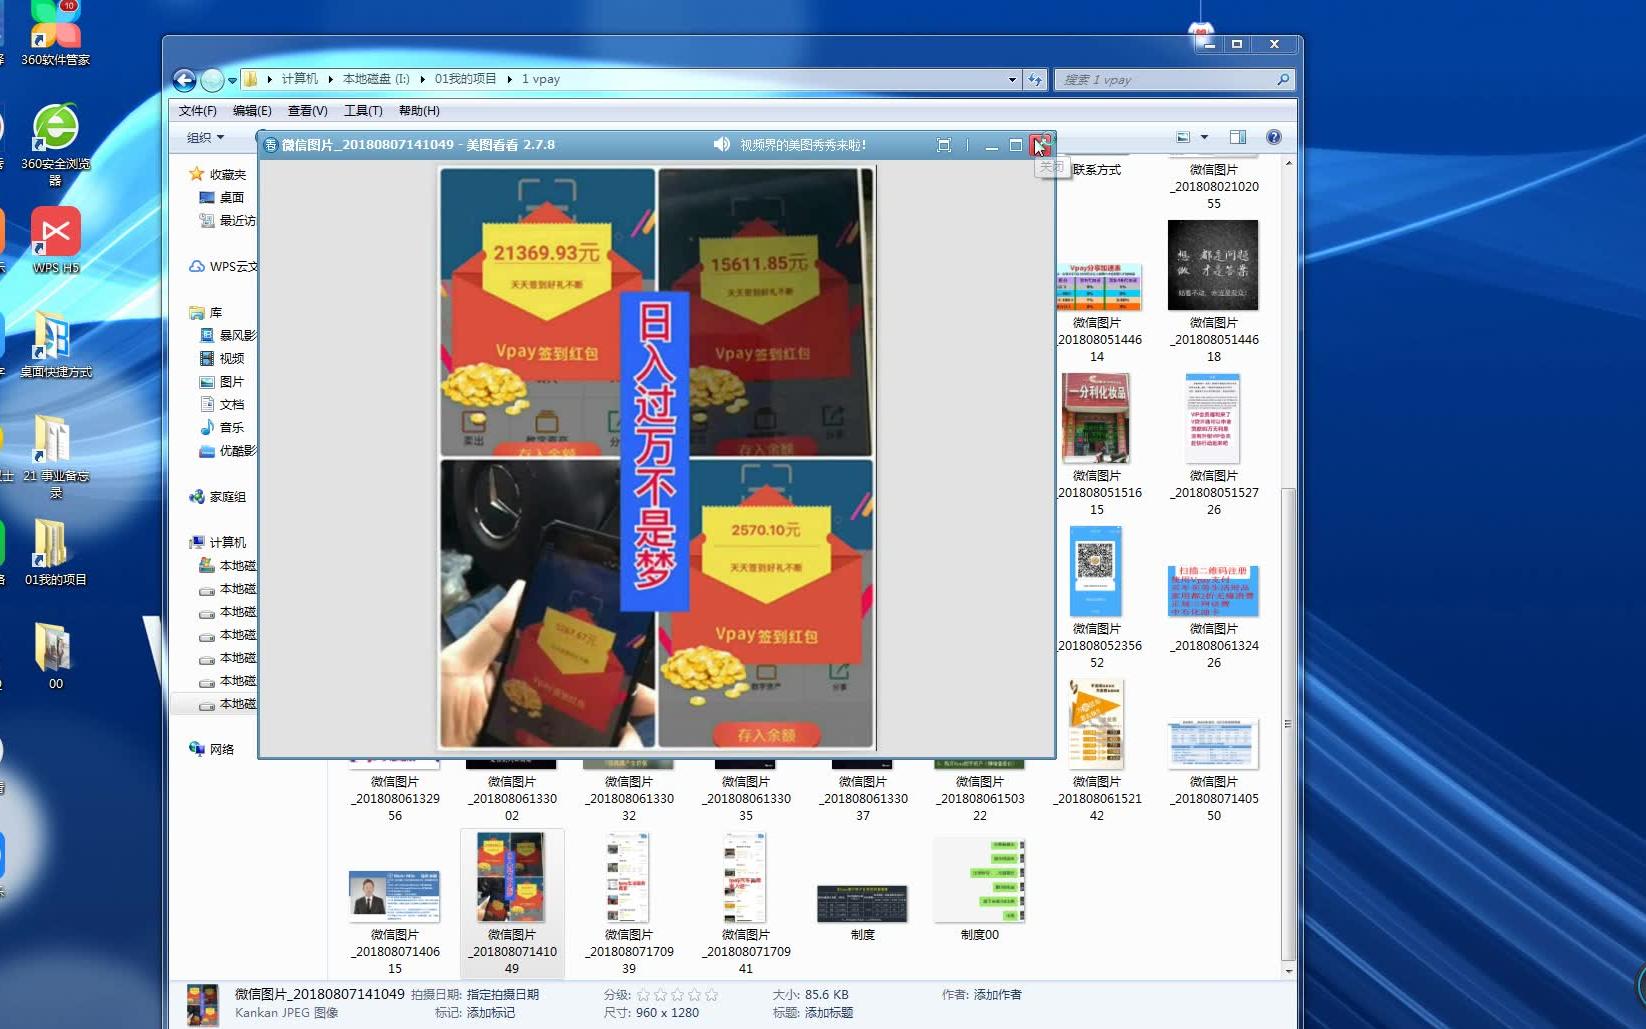Viewport: 1646px width, 1029px height.
Task: Select QR code thumbnail 微信图片_20180805235652
Action: coord(1095,572)
